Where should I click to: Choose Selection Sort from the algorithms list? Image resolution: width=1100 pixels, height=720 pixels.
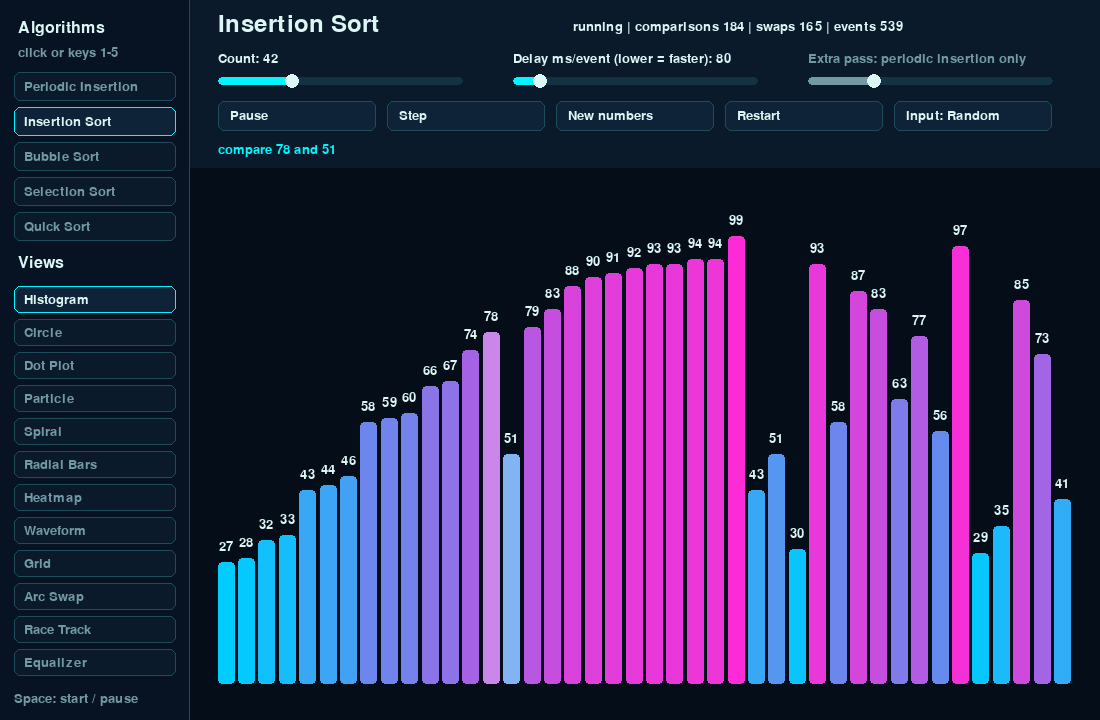click(95, 192)
